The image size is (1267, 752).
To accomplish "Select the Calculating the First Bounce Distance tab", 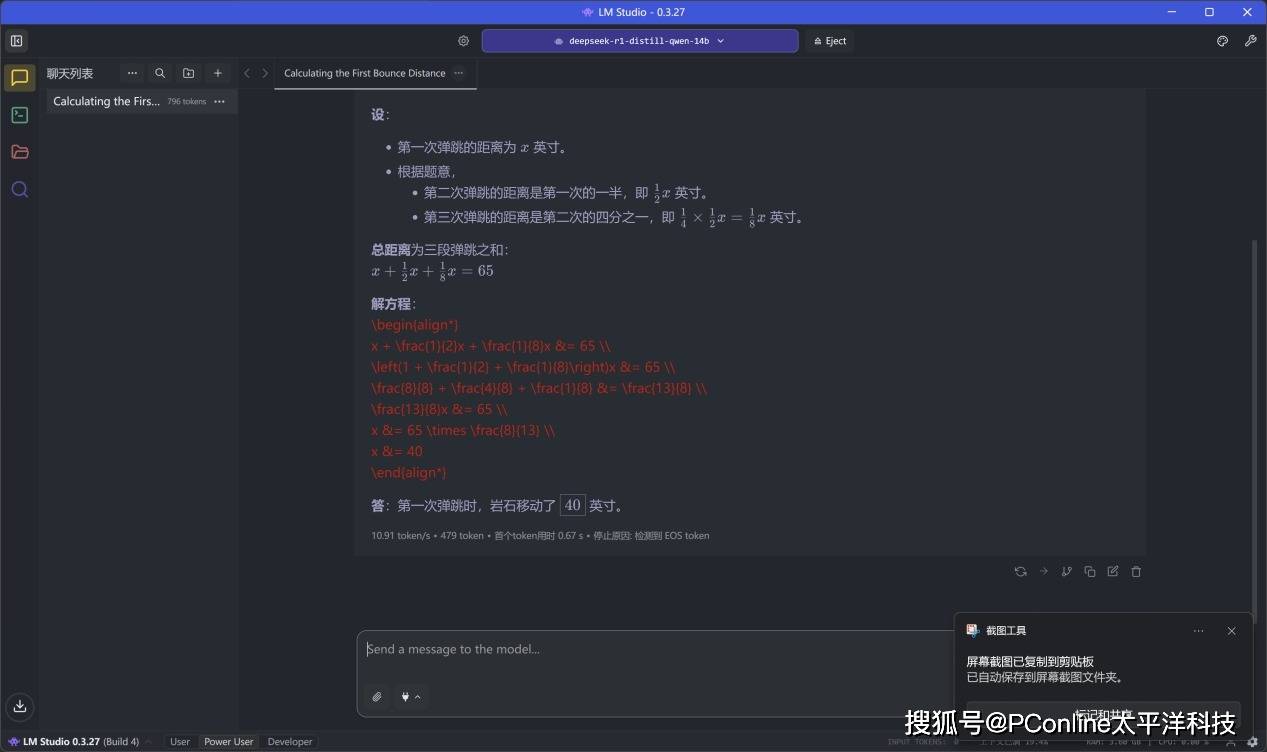I will [x=364, y=73].
